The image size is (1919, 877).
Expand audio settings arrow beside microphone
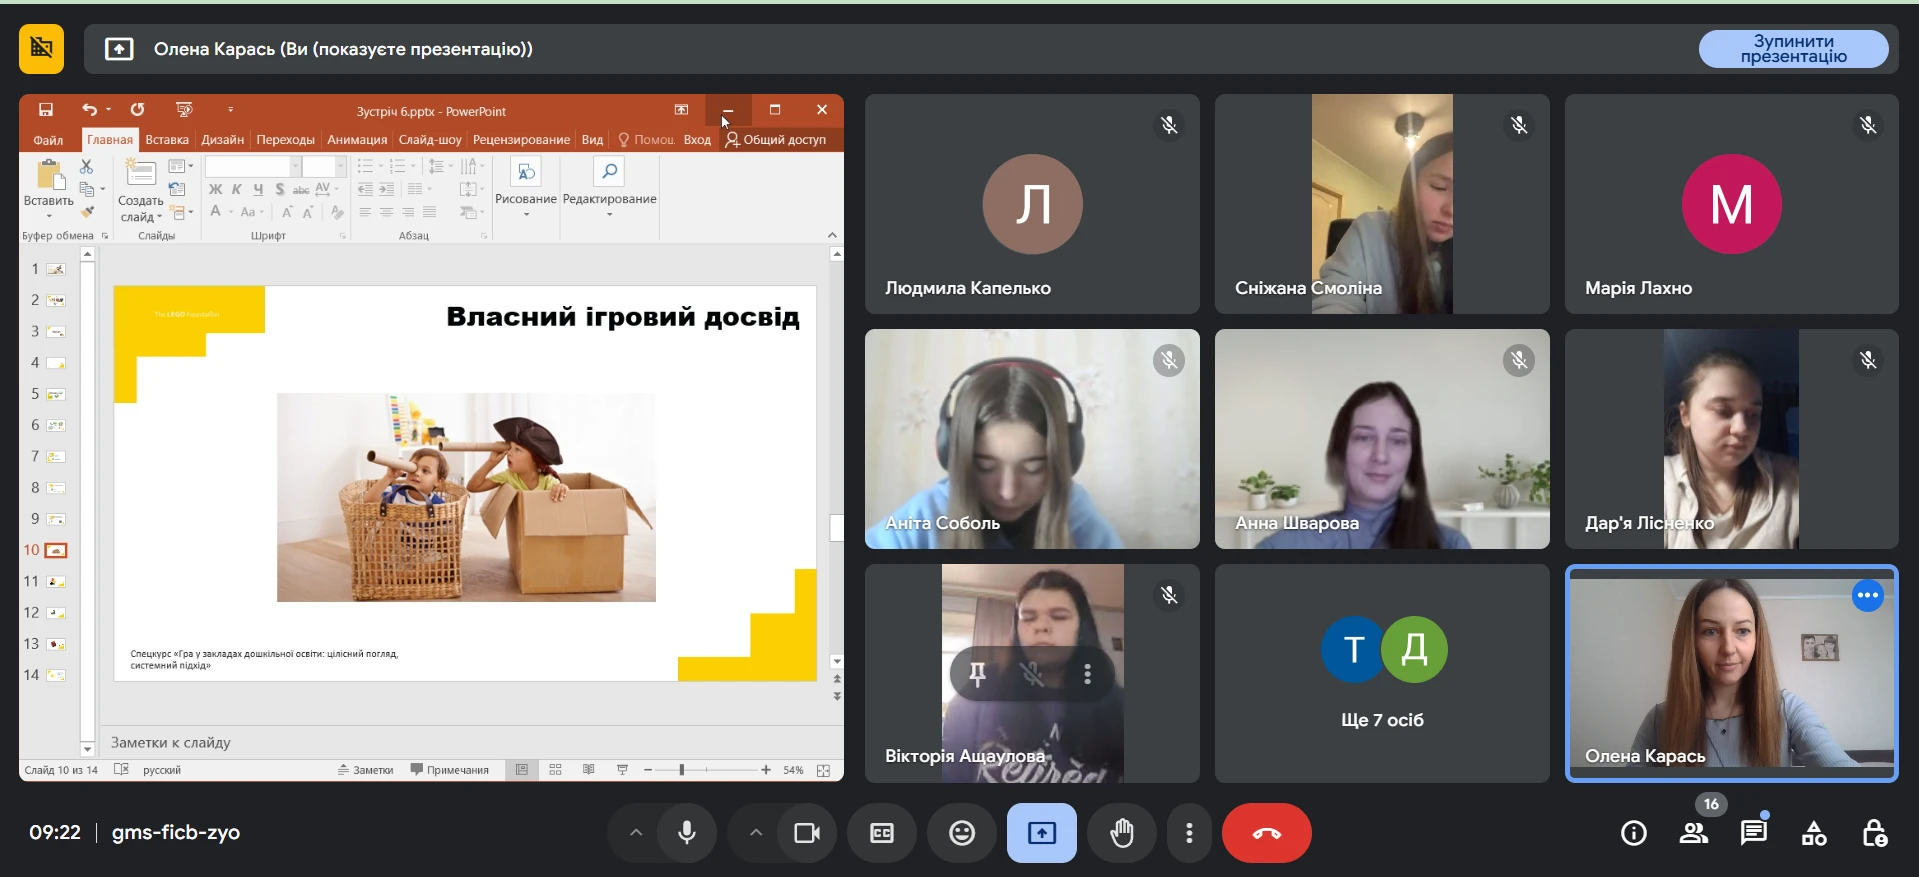pos(636,833)
